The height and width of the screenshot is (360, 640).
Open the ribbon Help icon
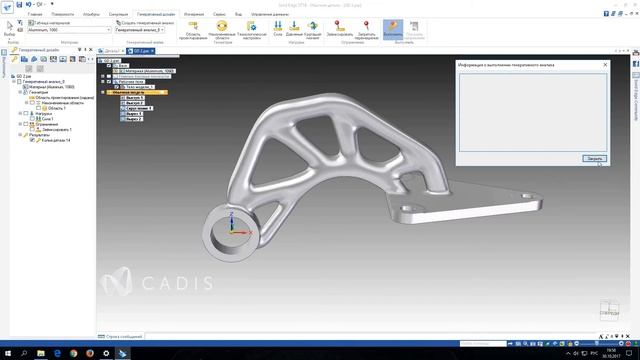pyautogui.click(x=606, y=14)
